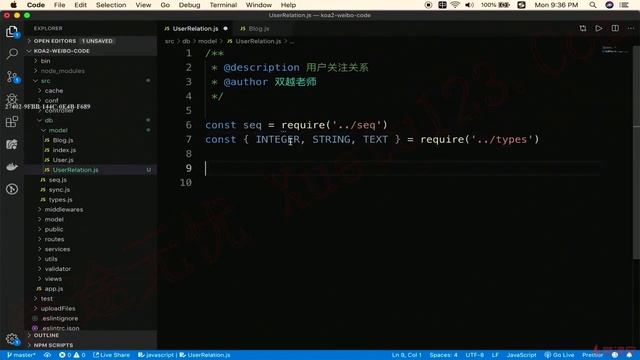
Task: Collapse the src folder
Action: pos(91,81)
